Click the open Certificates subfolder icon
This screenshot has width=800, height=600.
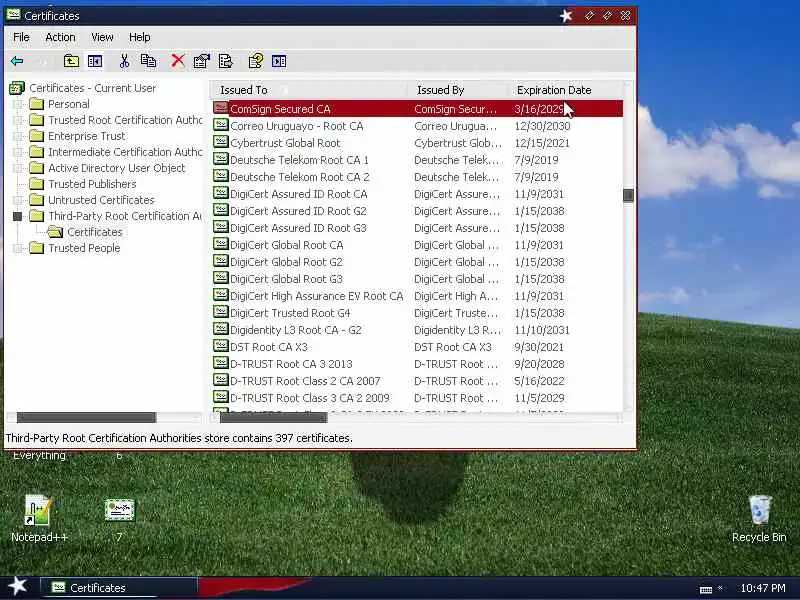click(55, 232)
